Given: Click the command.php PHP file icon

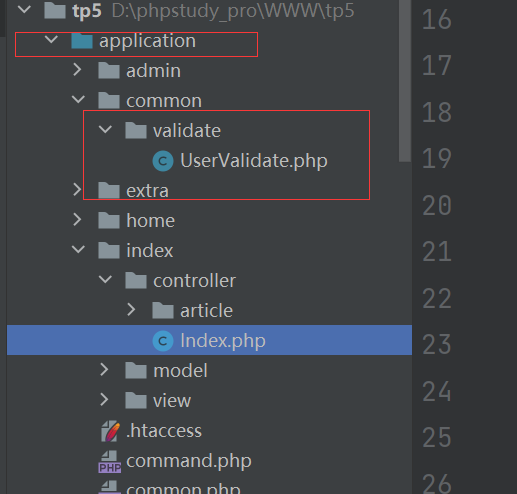Looking at the screenshot, I should click(x=110, y=462).
